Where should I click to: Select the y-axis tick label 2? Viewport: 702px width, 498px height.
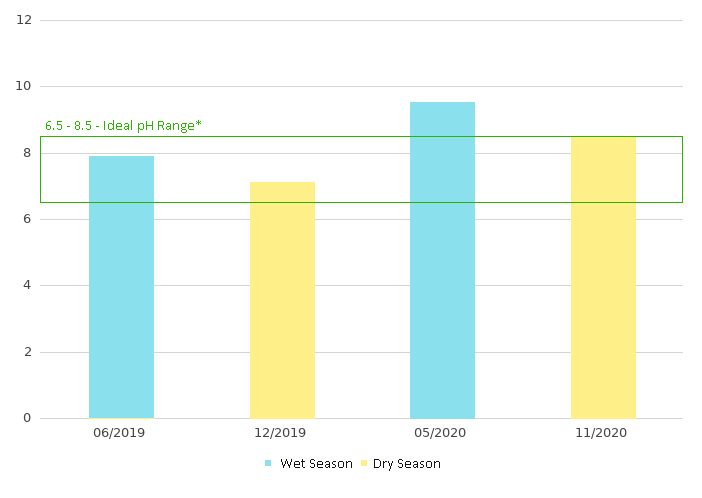tap(27, 352)
